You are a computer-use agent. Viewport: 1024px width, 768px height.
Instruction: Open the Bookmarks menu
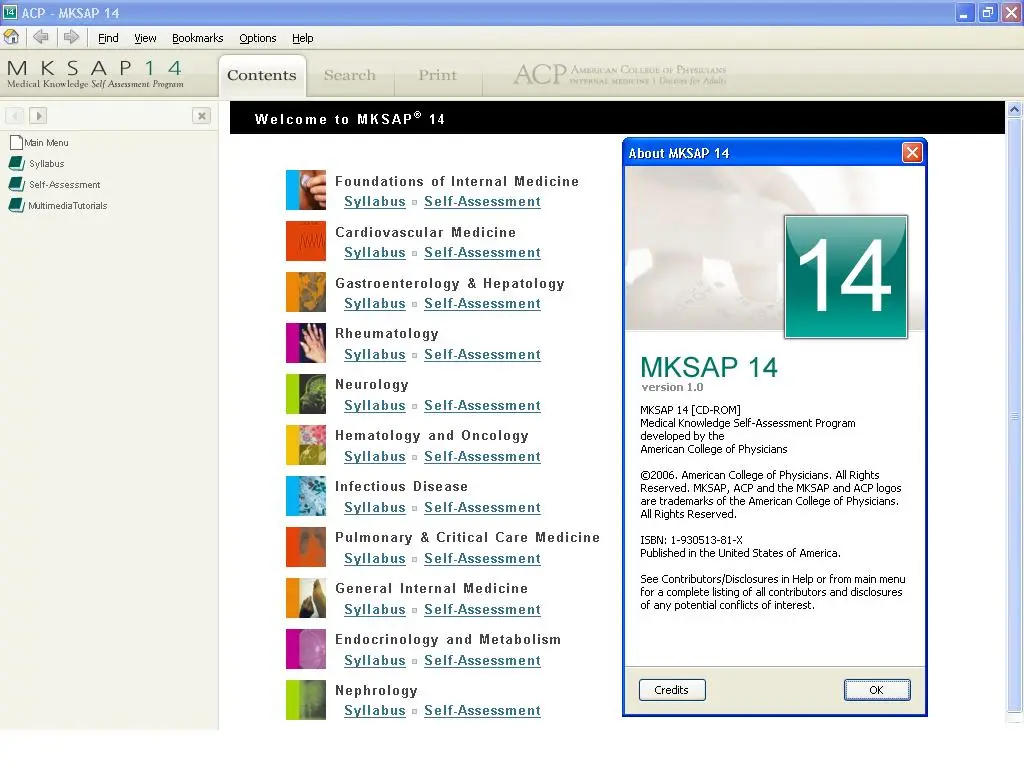(x=197, y=38)
